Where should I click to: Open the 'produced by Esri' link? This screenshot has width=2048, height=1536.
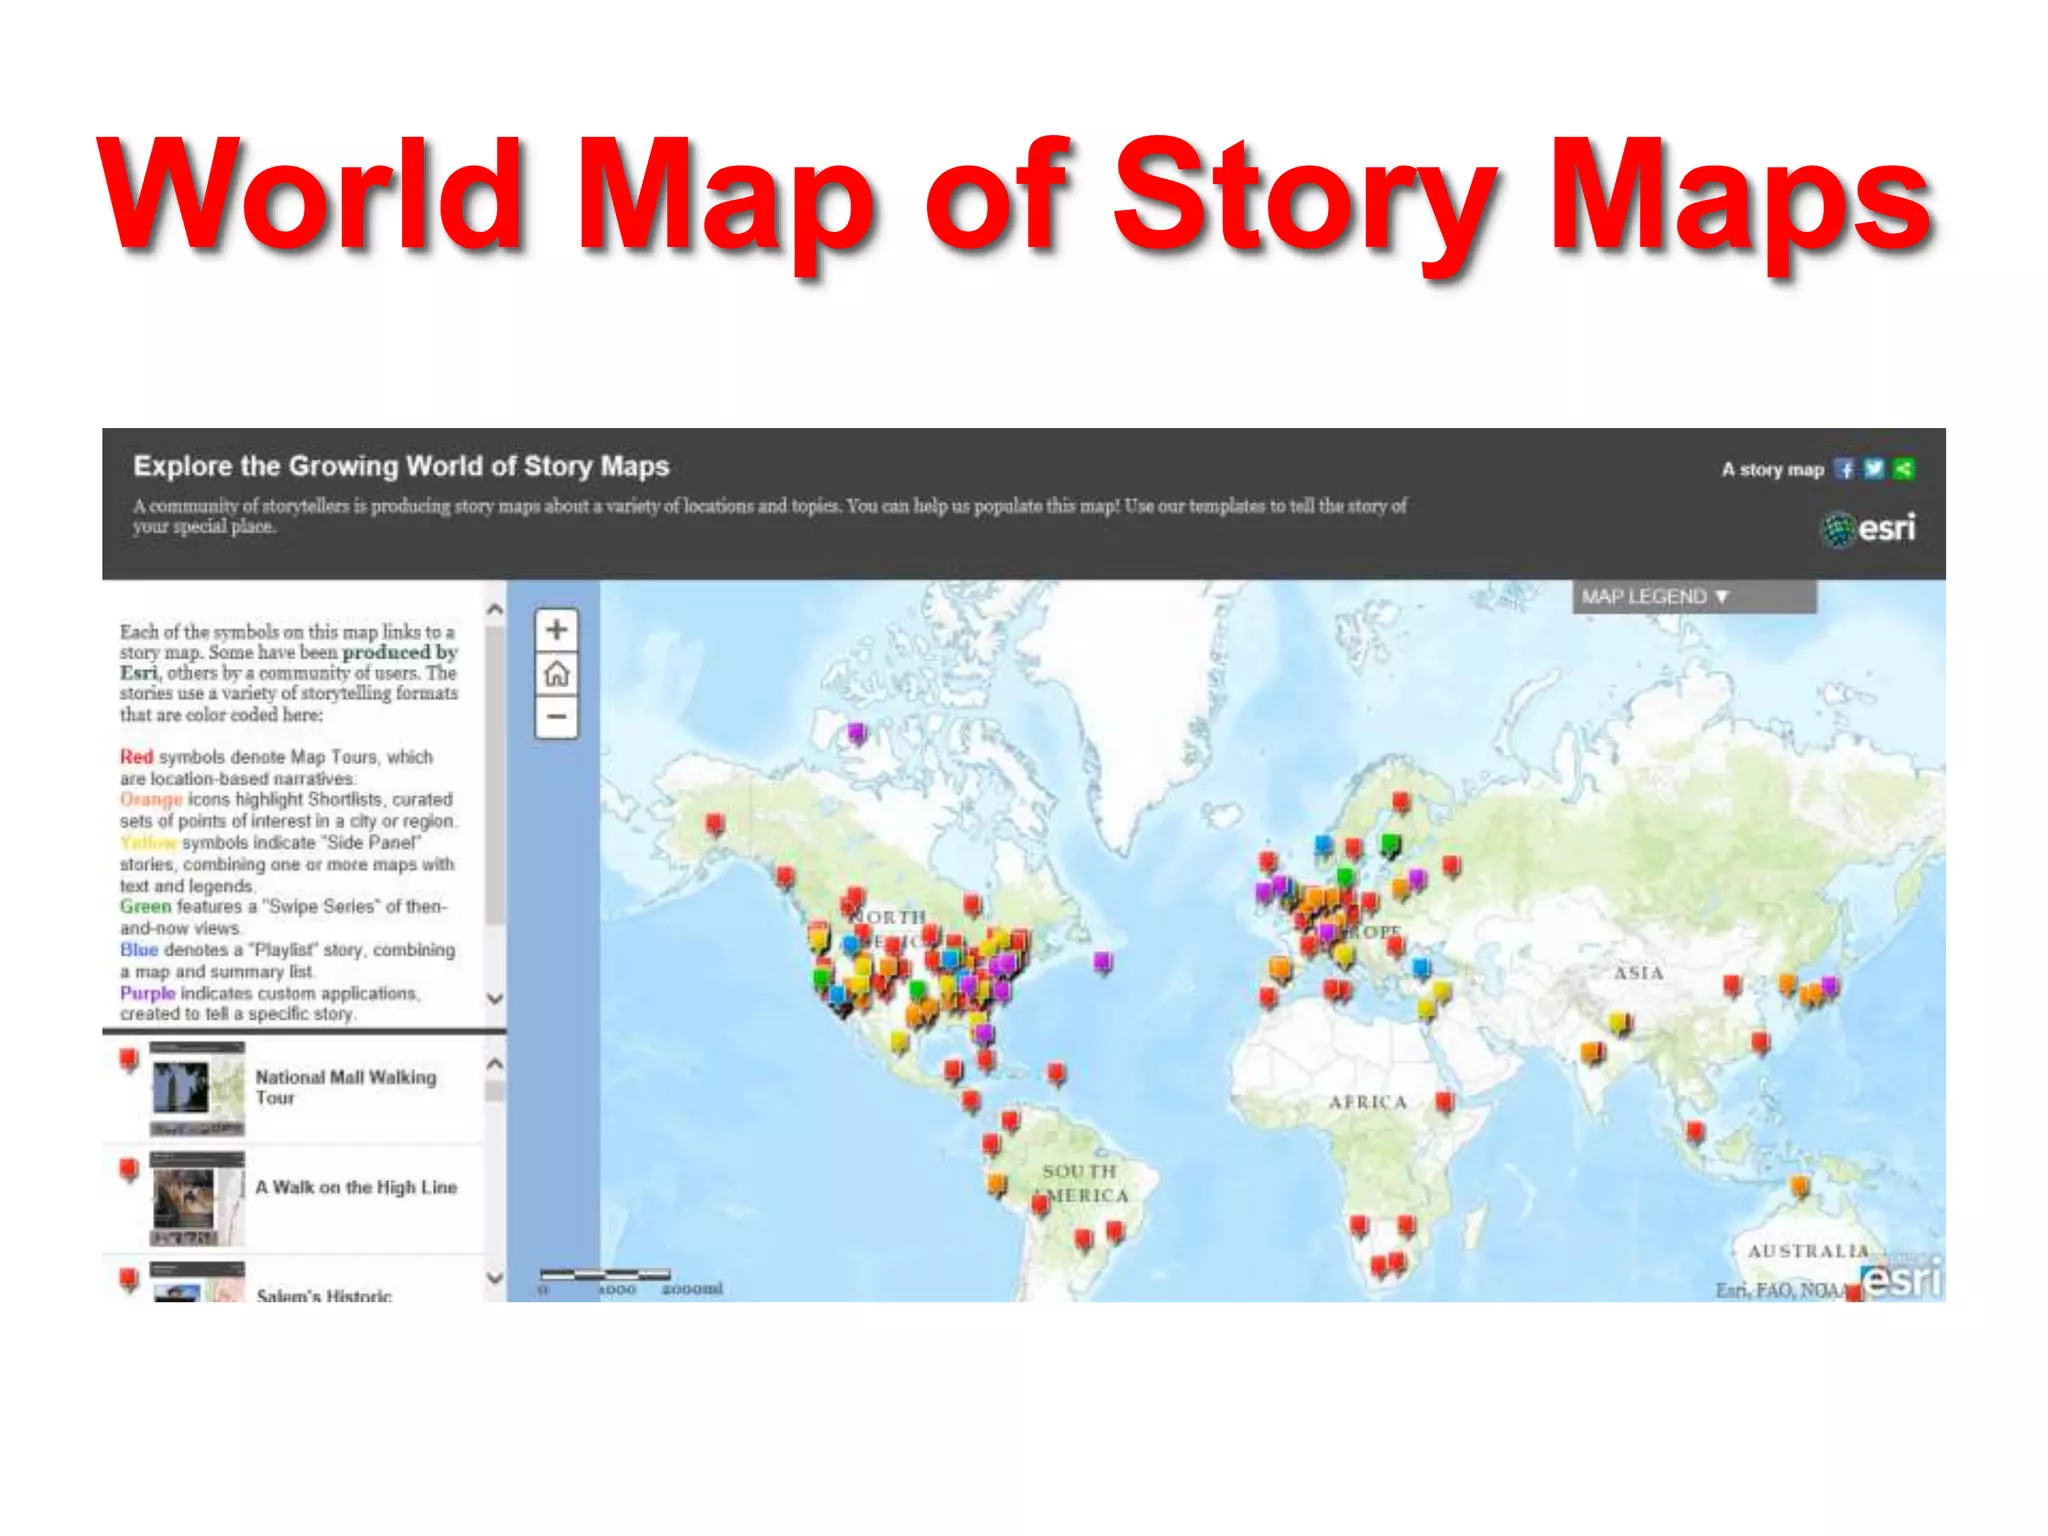coord(289,662)
